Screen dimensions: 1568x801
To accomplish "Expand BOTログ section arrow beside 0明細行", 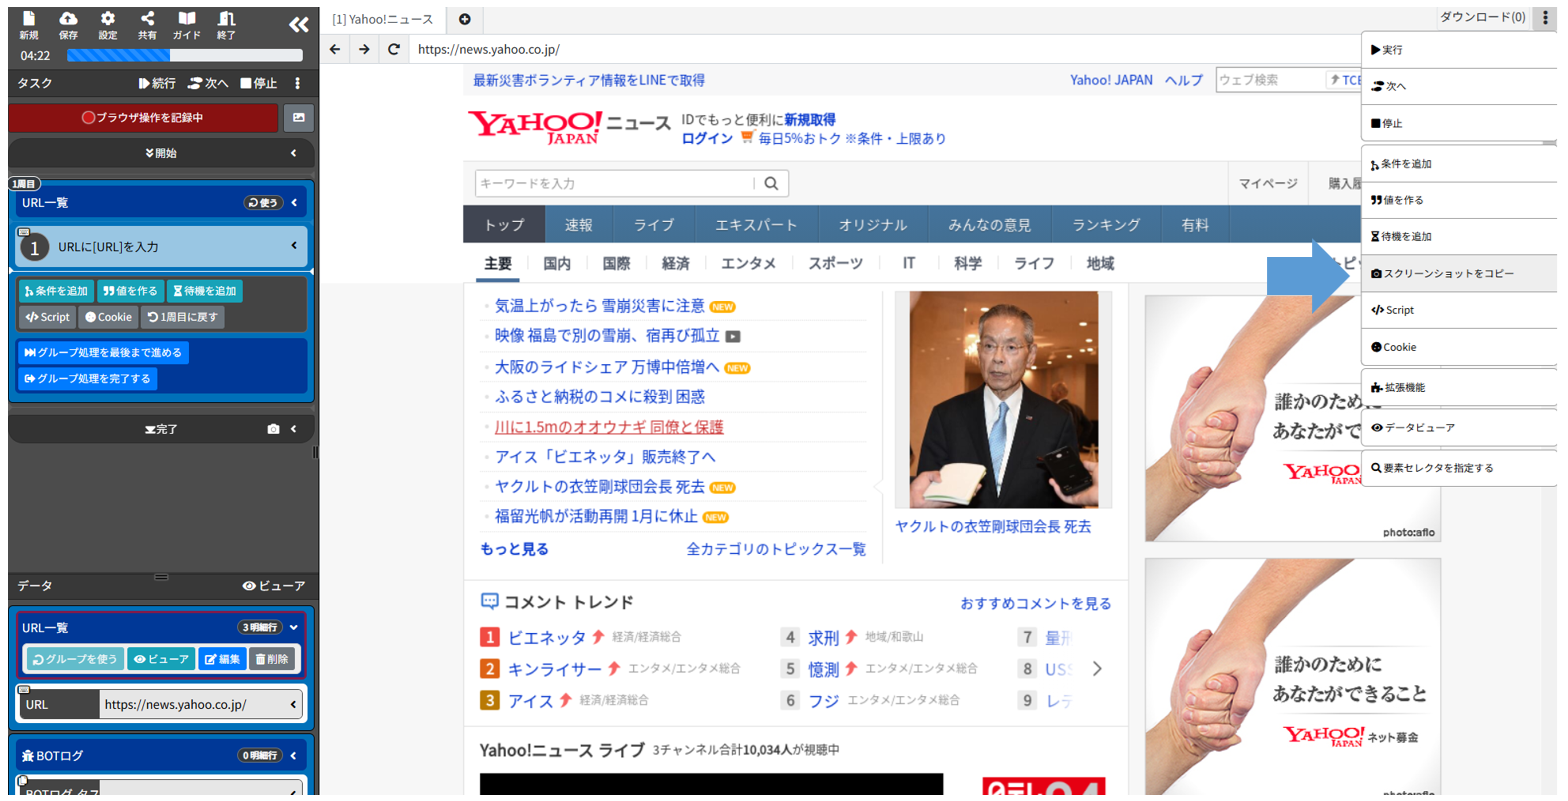I will (294, 756).
